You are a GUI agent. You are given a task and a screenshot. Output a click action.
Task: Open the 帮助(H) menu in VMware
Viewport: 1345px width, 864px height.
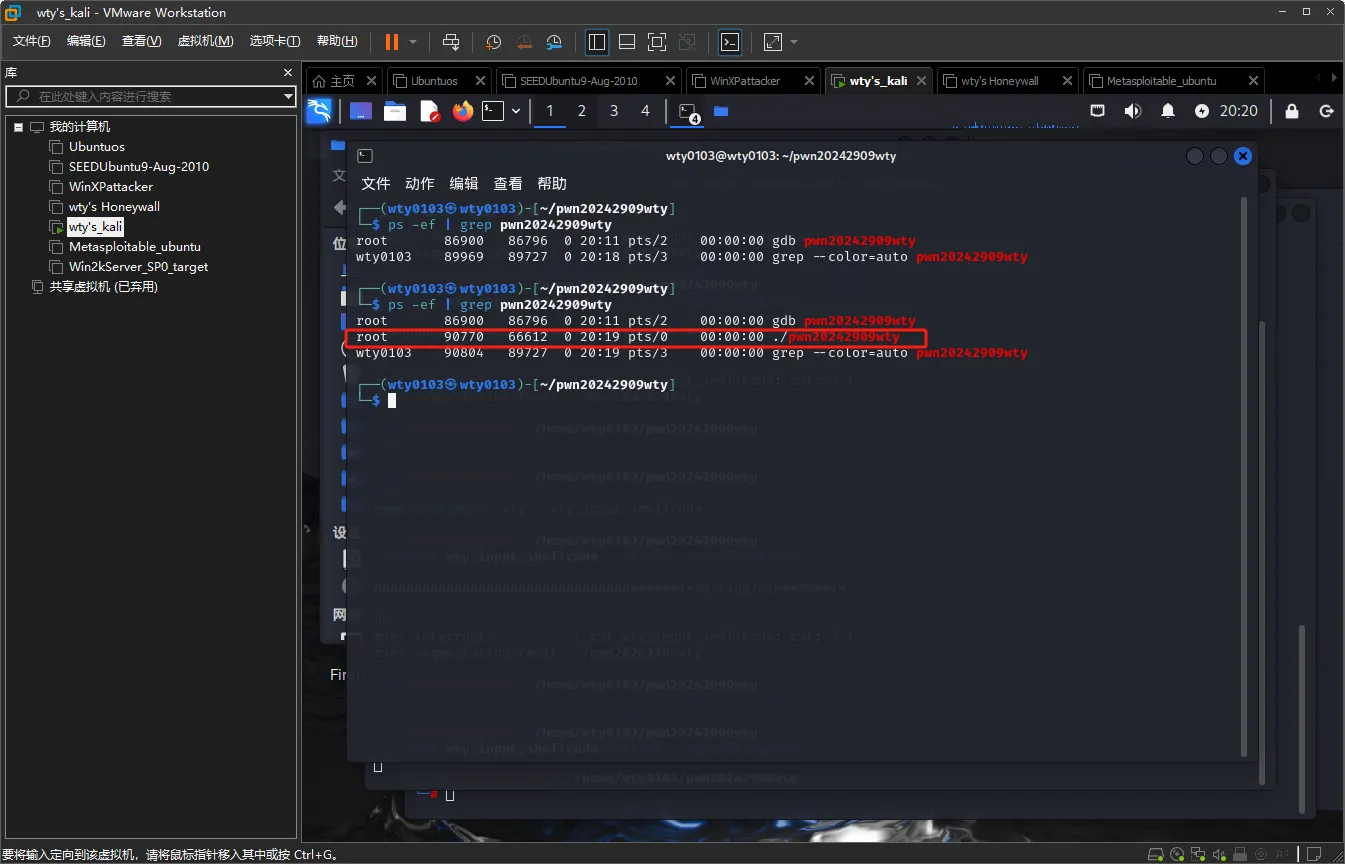coord(337,41)
